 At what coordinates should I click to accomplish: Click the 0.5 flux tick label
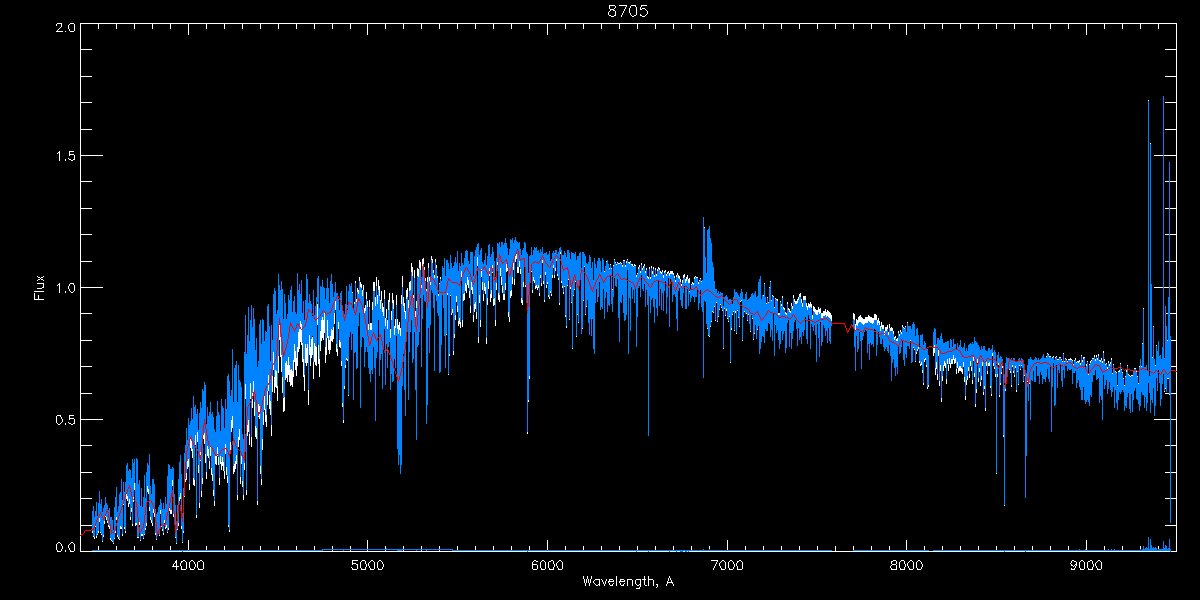[66, 419]
